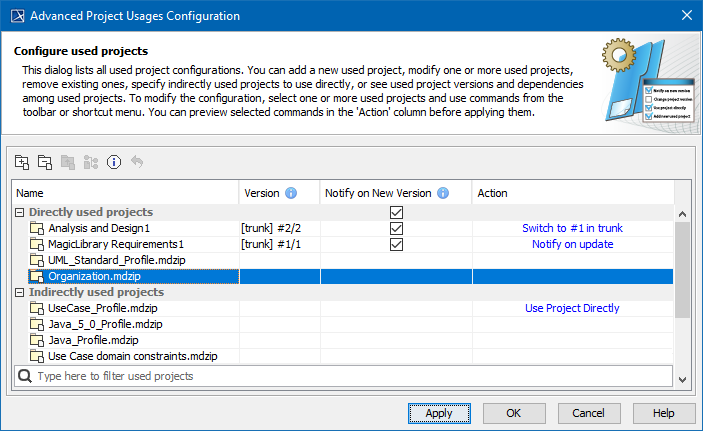Uncheck notify checkbox for Analysis and Design1
This screenshot has height=431, width=703.
397,228
